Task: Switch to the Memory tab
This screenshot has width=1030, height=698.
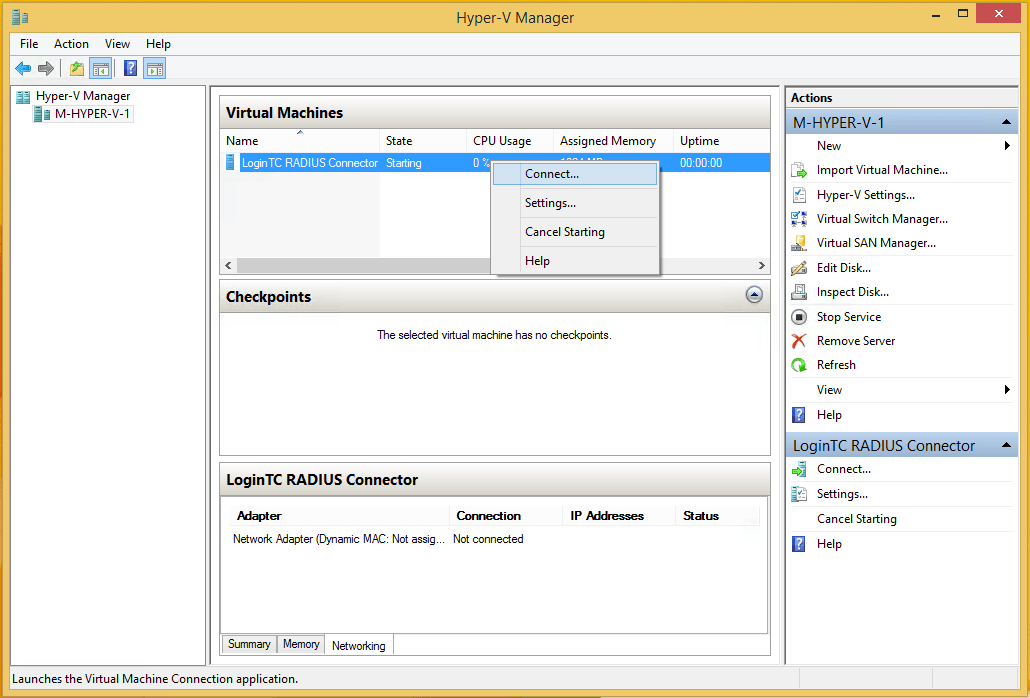Action: tap(301, 644)
